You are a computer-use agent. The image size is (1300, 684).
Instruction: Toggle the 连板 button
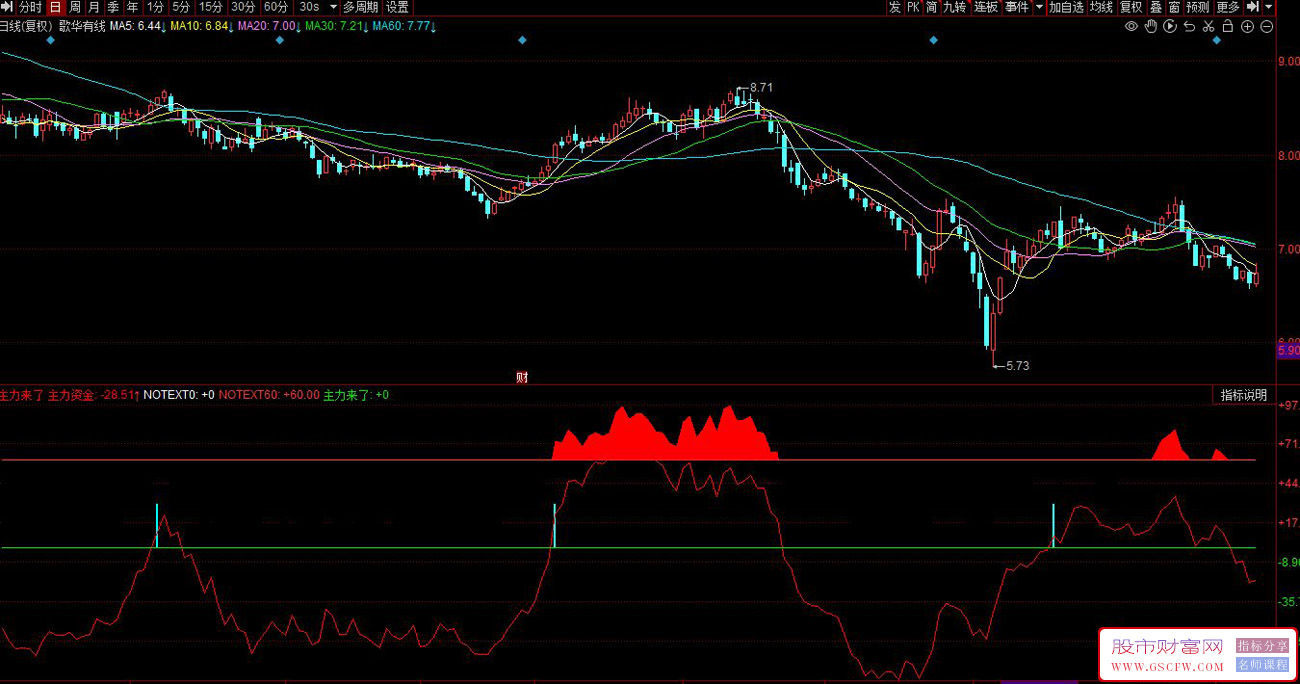pyautogui.click(x=986, y=7)
